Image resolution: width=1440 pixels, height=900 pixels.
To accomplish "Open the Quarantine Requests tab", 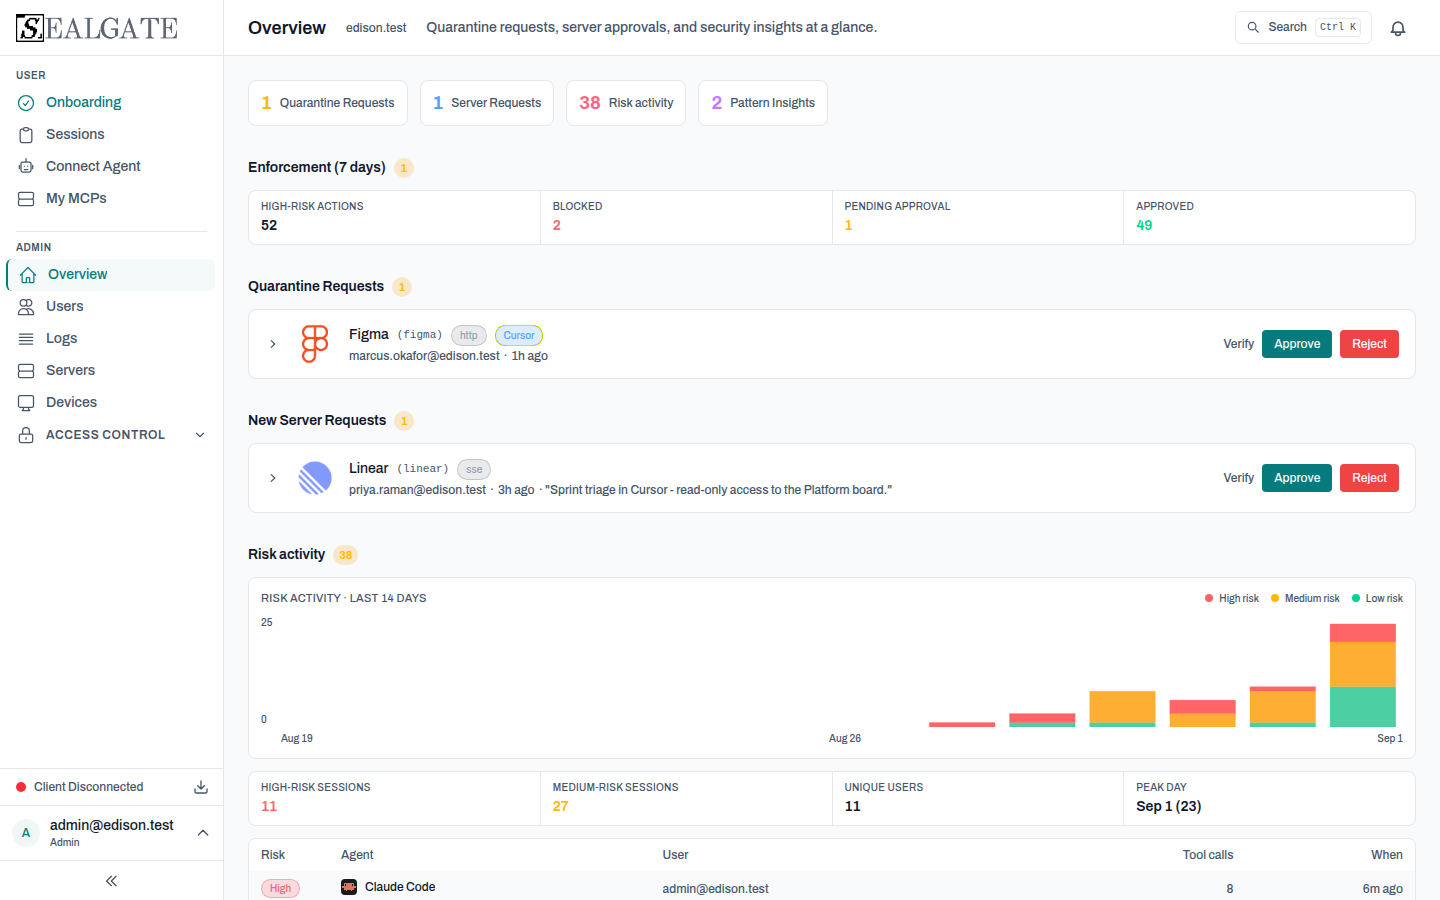I will [x=328, y=103].
